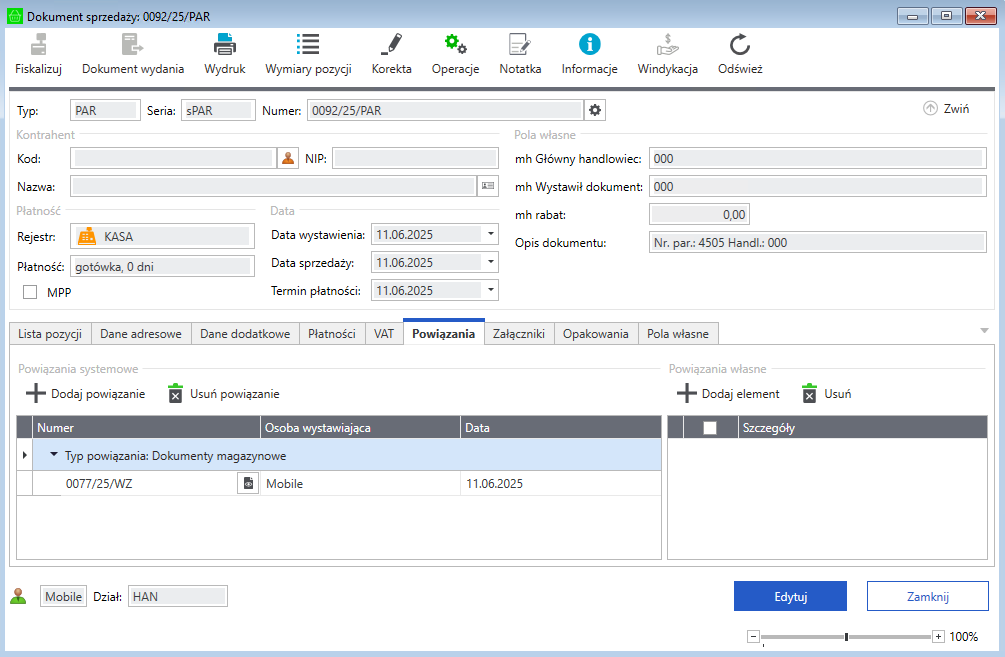Click the Korekta pen icon

point(391,45)
